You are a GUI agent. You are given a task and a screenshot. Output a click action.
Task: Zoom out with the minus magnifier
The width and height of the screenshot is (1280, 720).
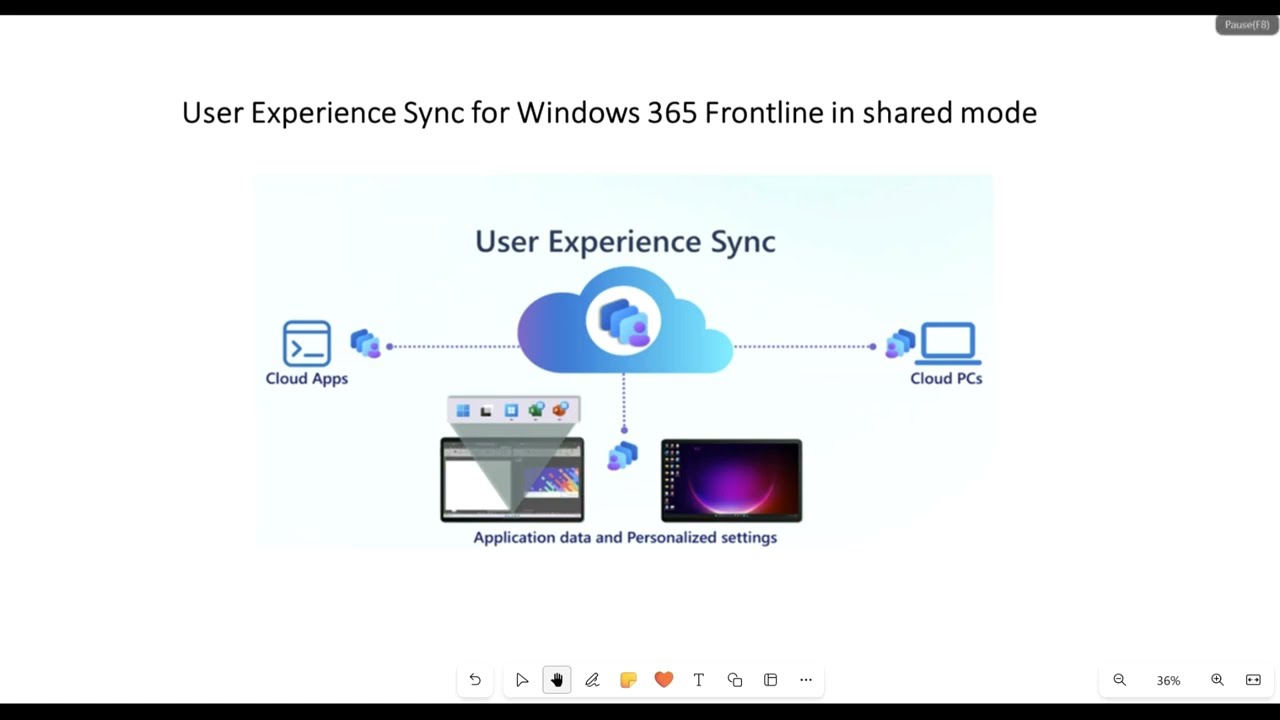(x=1120, y=680)
